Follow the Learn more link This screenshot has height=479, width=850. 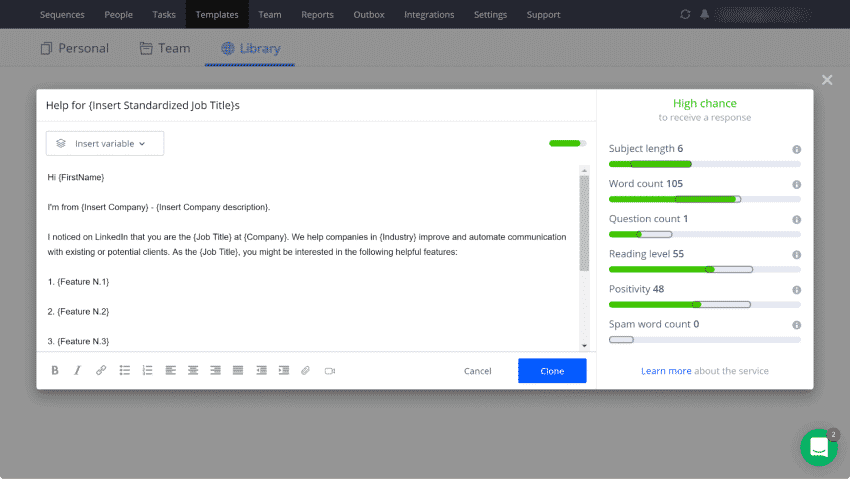click(666, 371)
